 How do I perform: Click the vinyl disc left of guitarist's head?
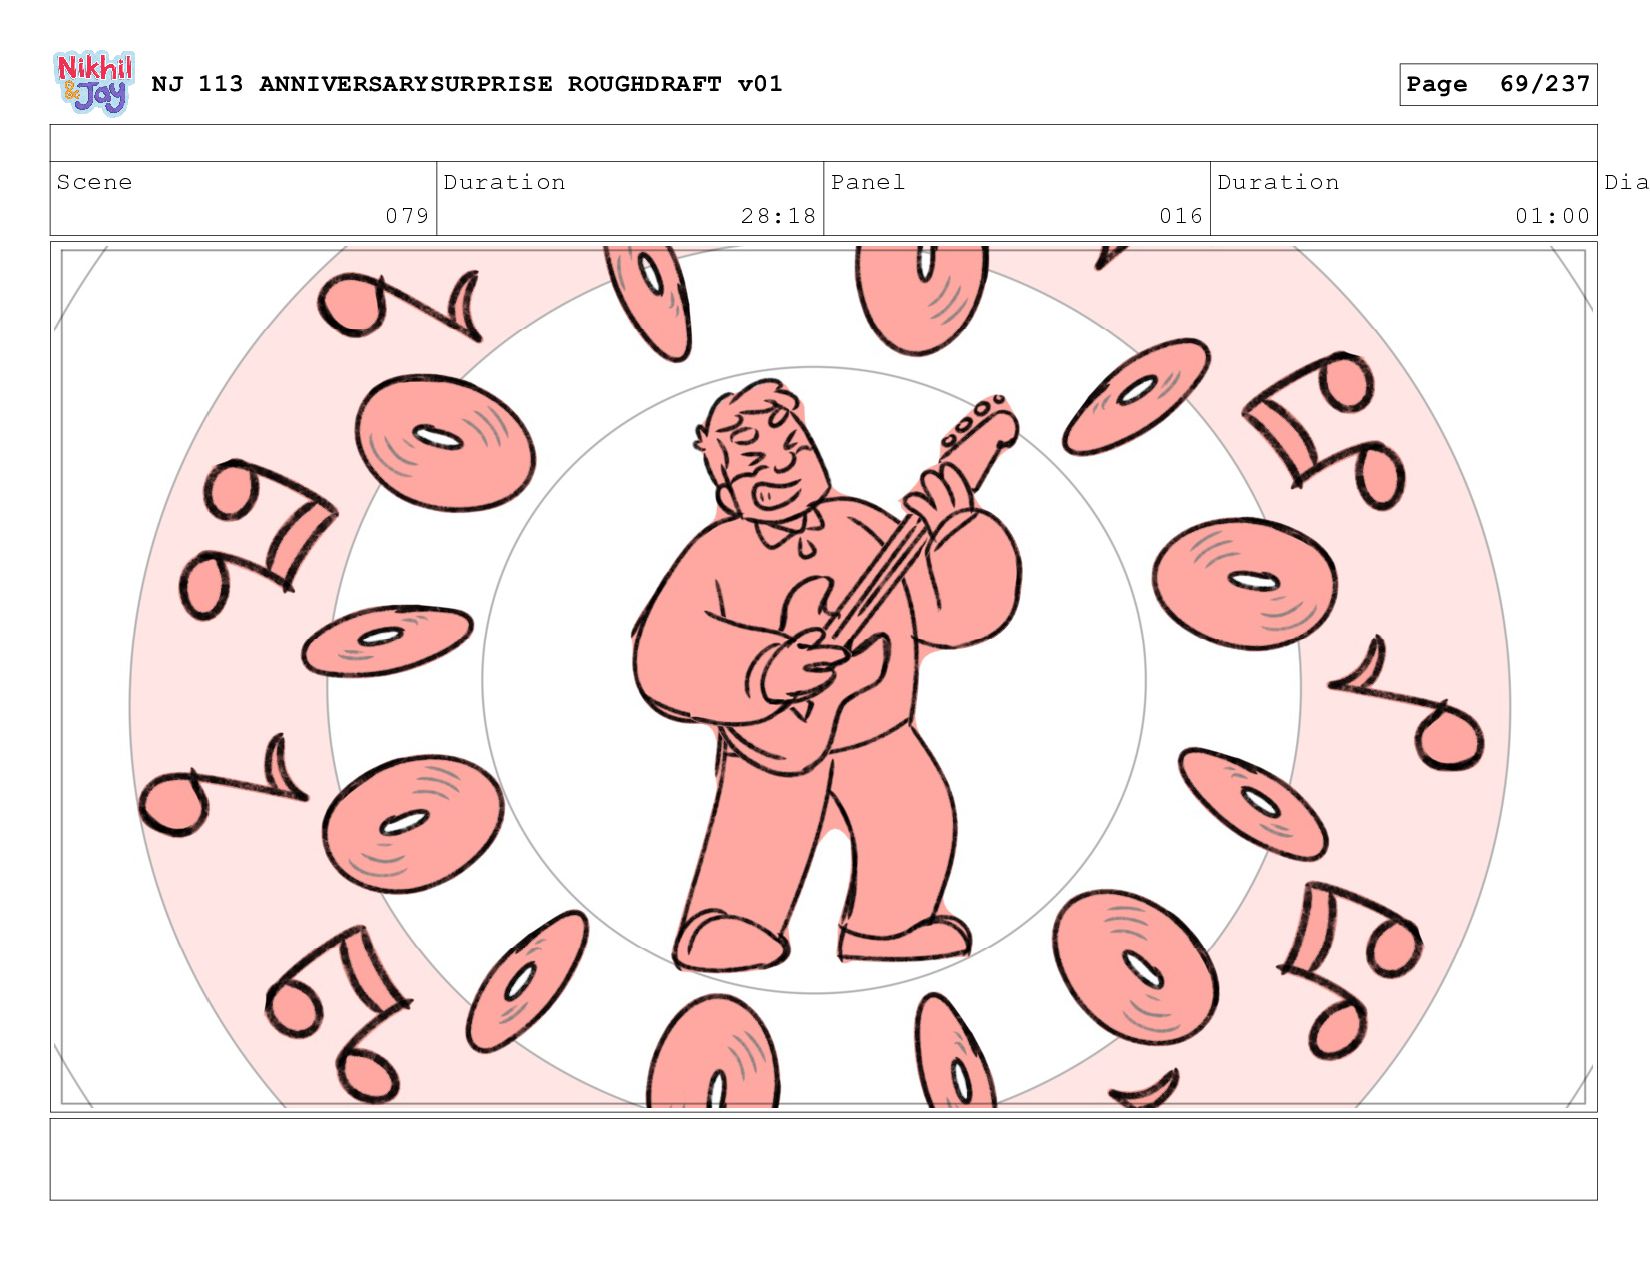tap(445, 441)
